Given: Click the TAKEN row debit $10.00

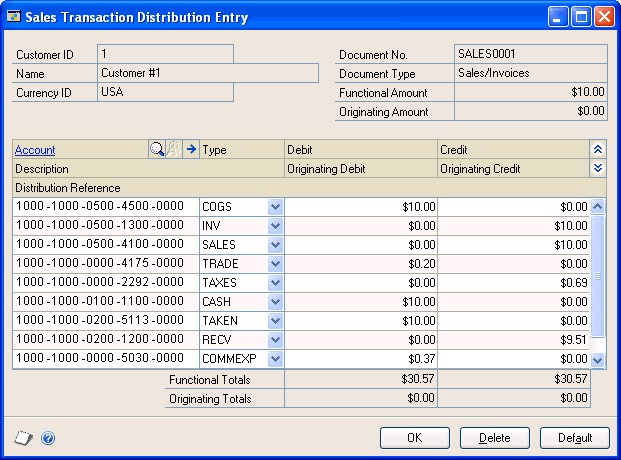Looking at the screenshot, I should [361, 321].
